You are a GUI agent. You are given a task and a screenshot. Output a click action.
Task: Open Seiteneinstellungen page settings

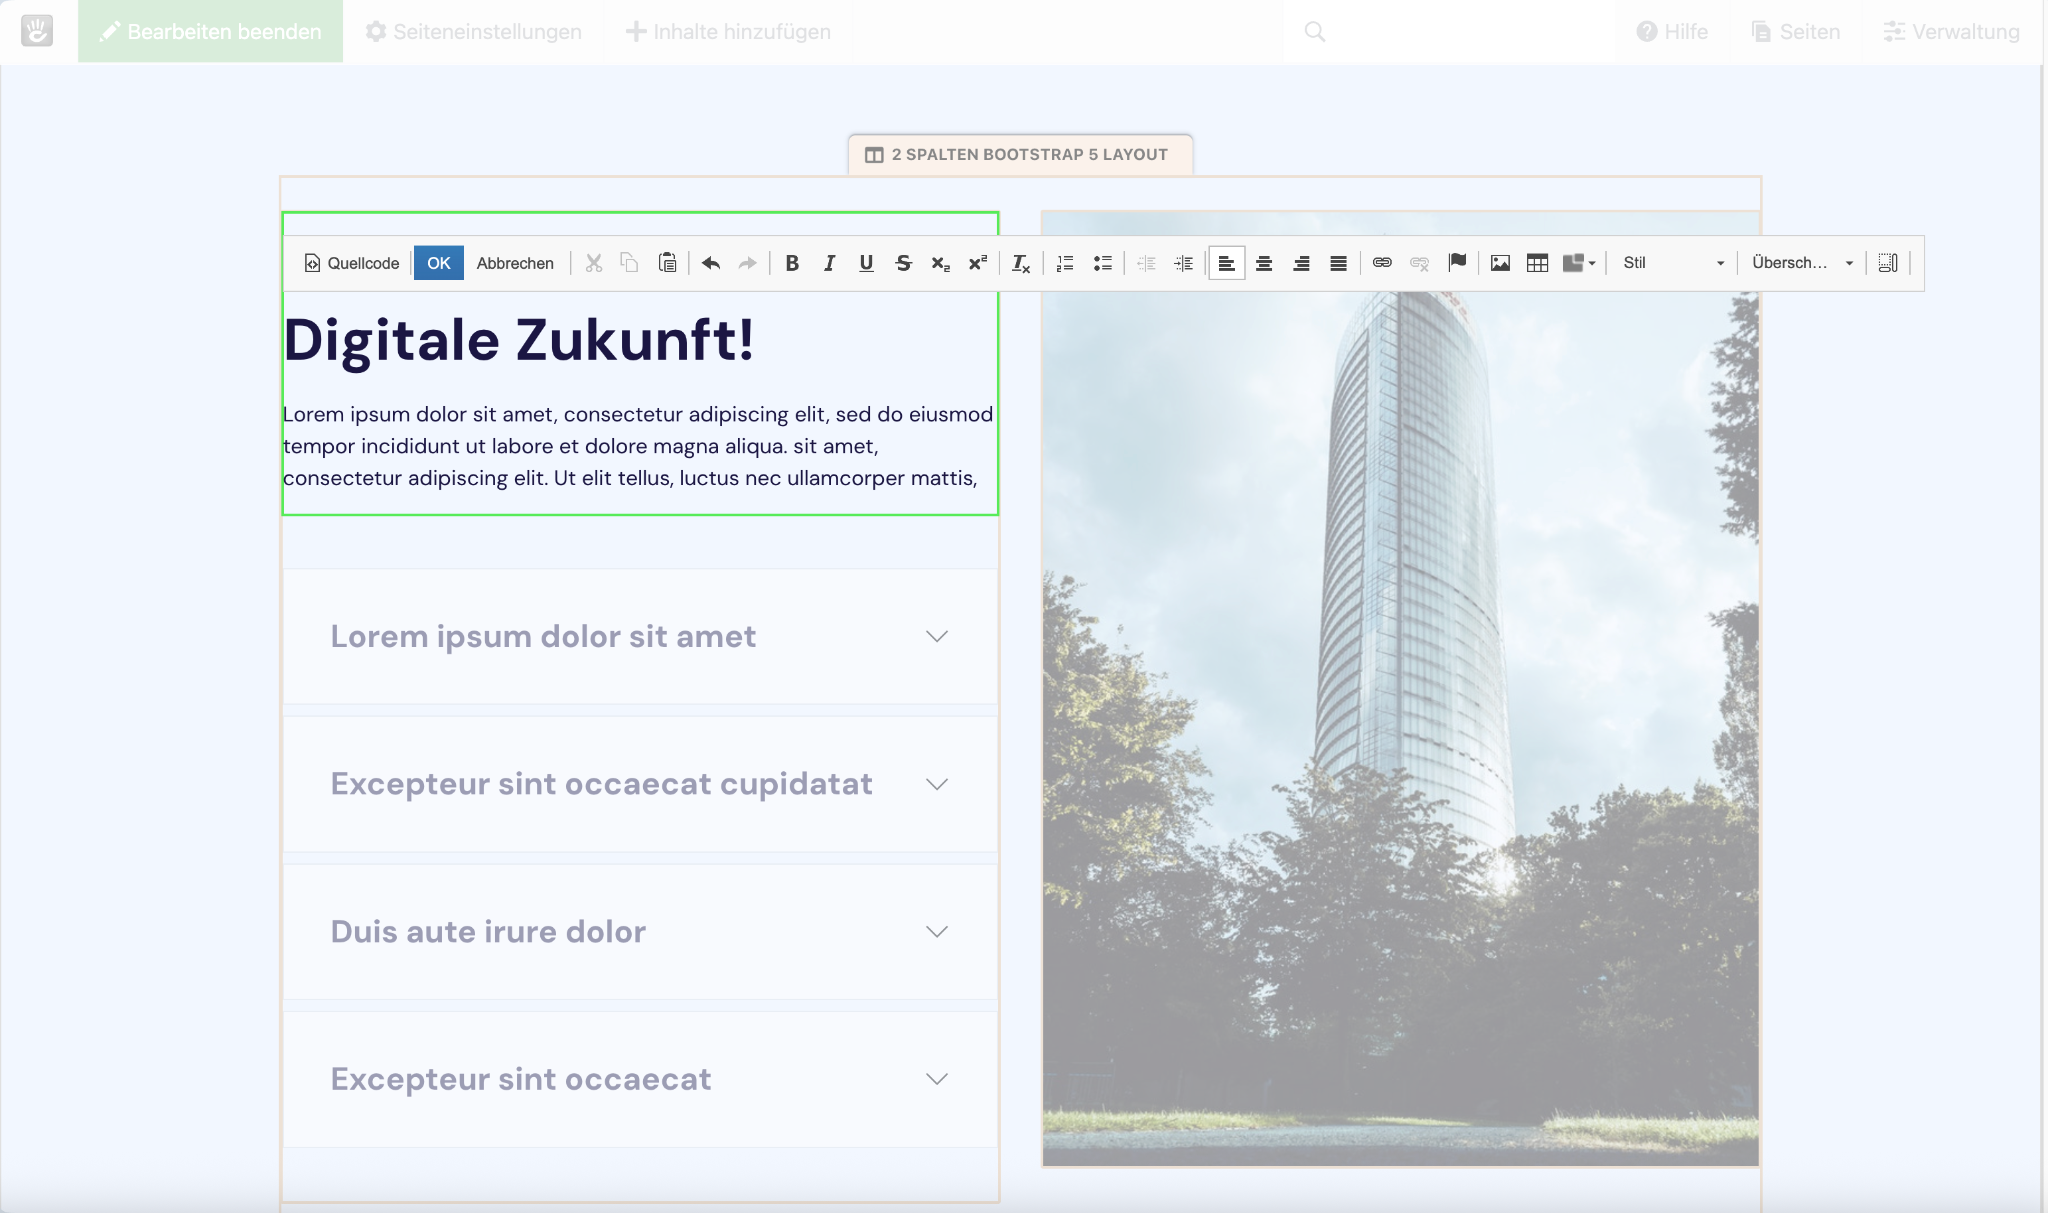(x=474, y=32)
